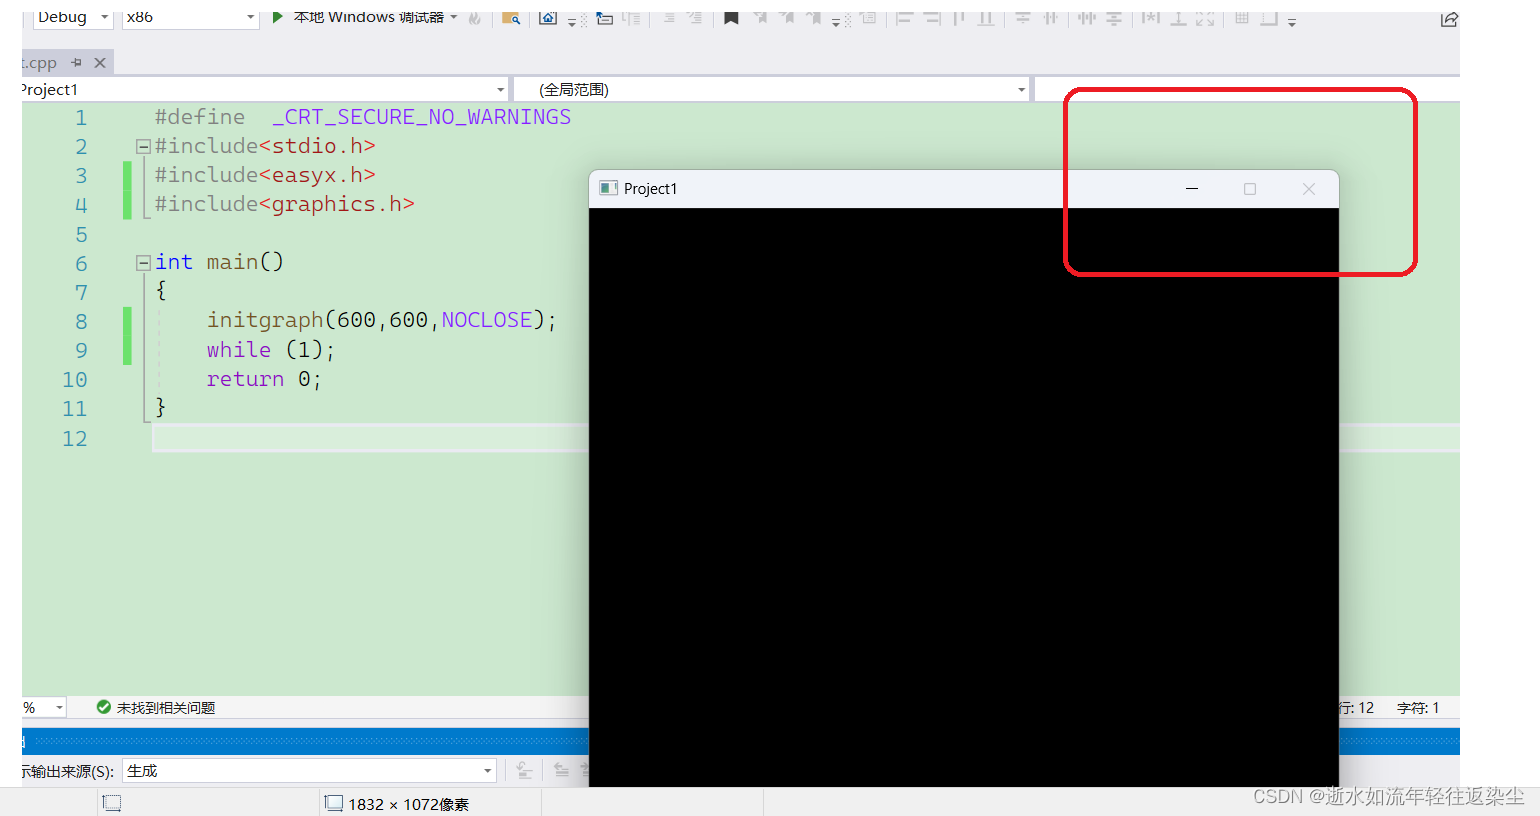1540x816 pixels.
Task: Click the 1832 × 1072像素 image size text
Action: (x=408, y=804)
